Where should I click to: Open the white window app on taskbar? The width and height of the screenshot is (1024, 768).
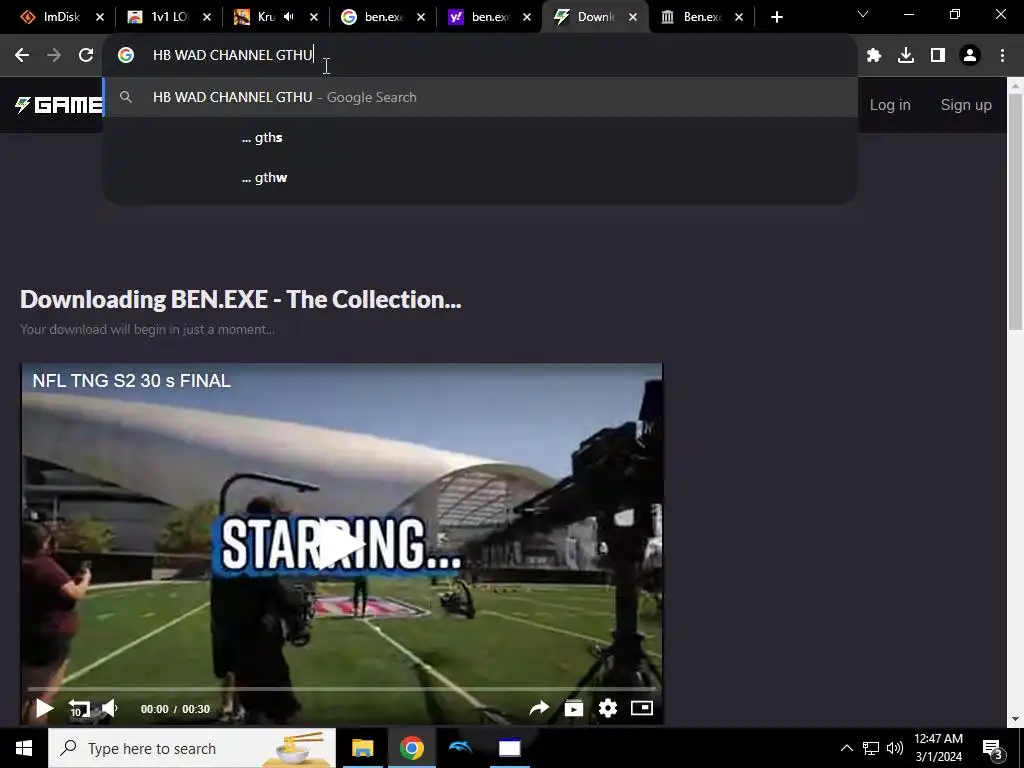509,748
